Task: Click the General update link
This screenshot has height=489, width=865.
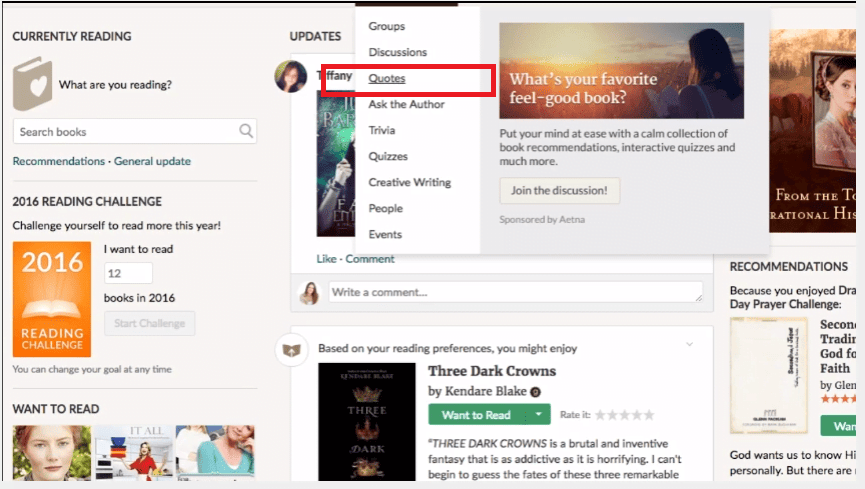Action: point(152,161)
